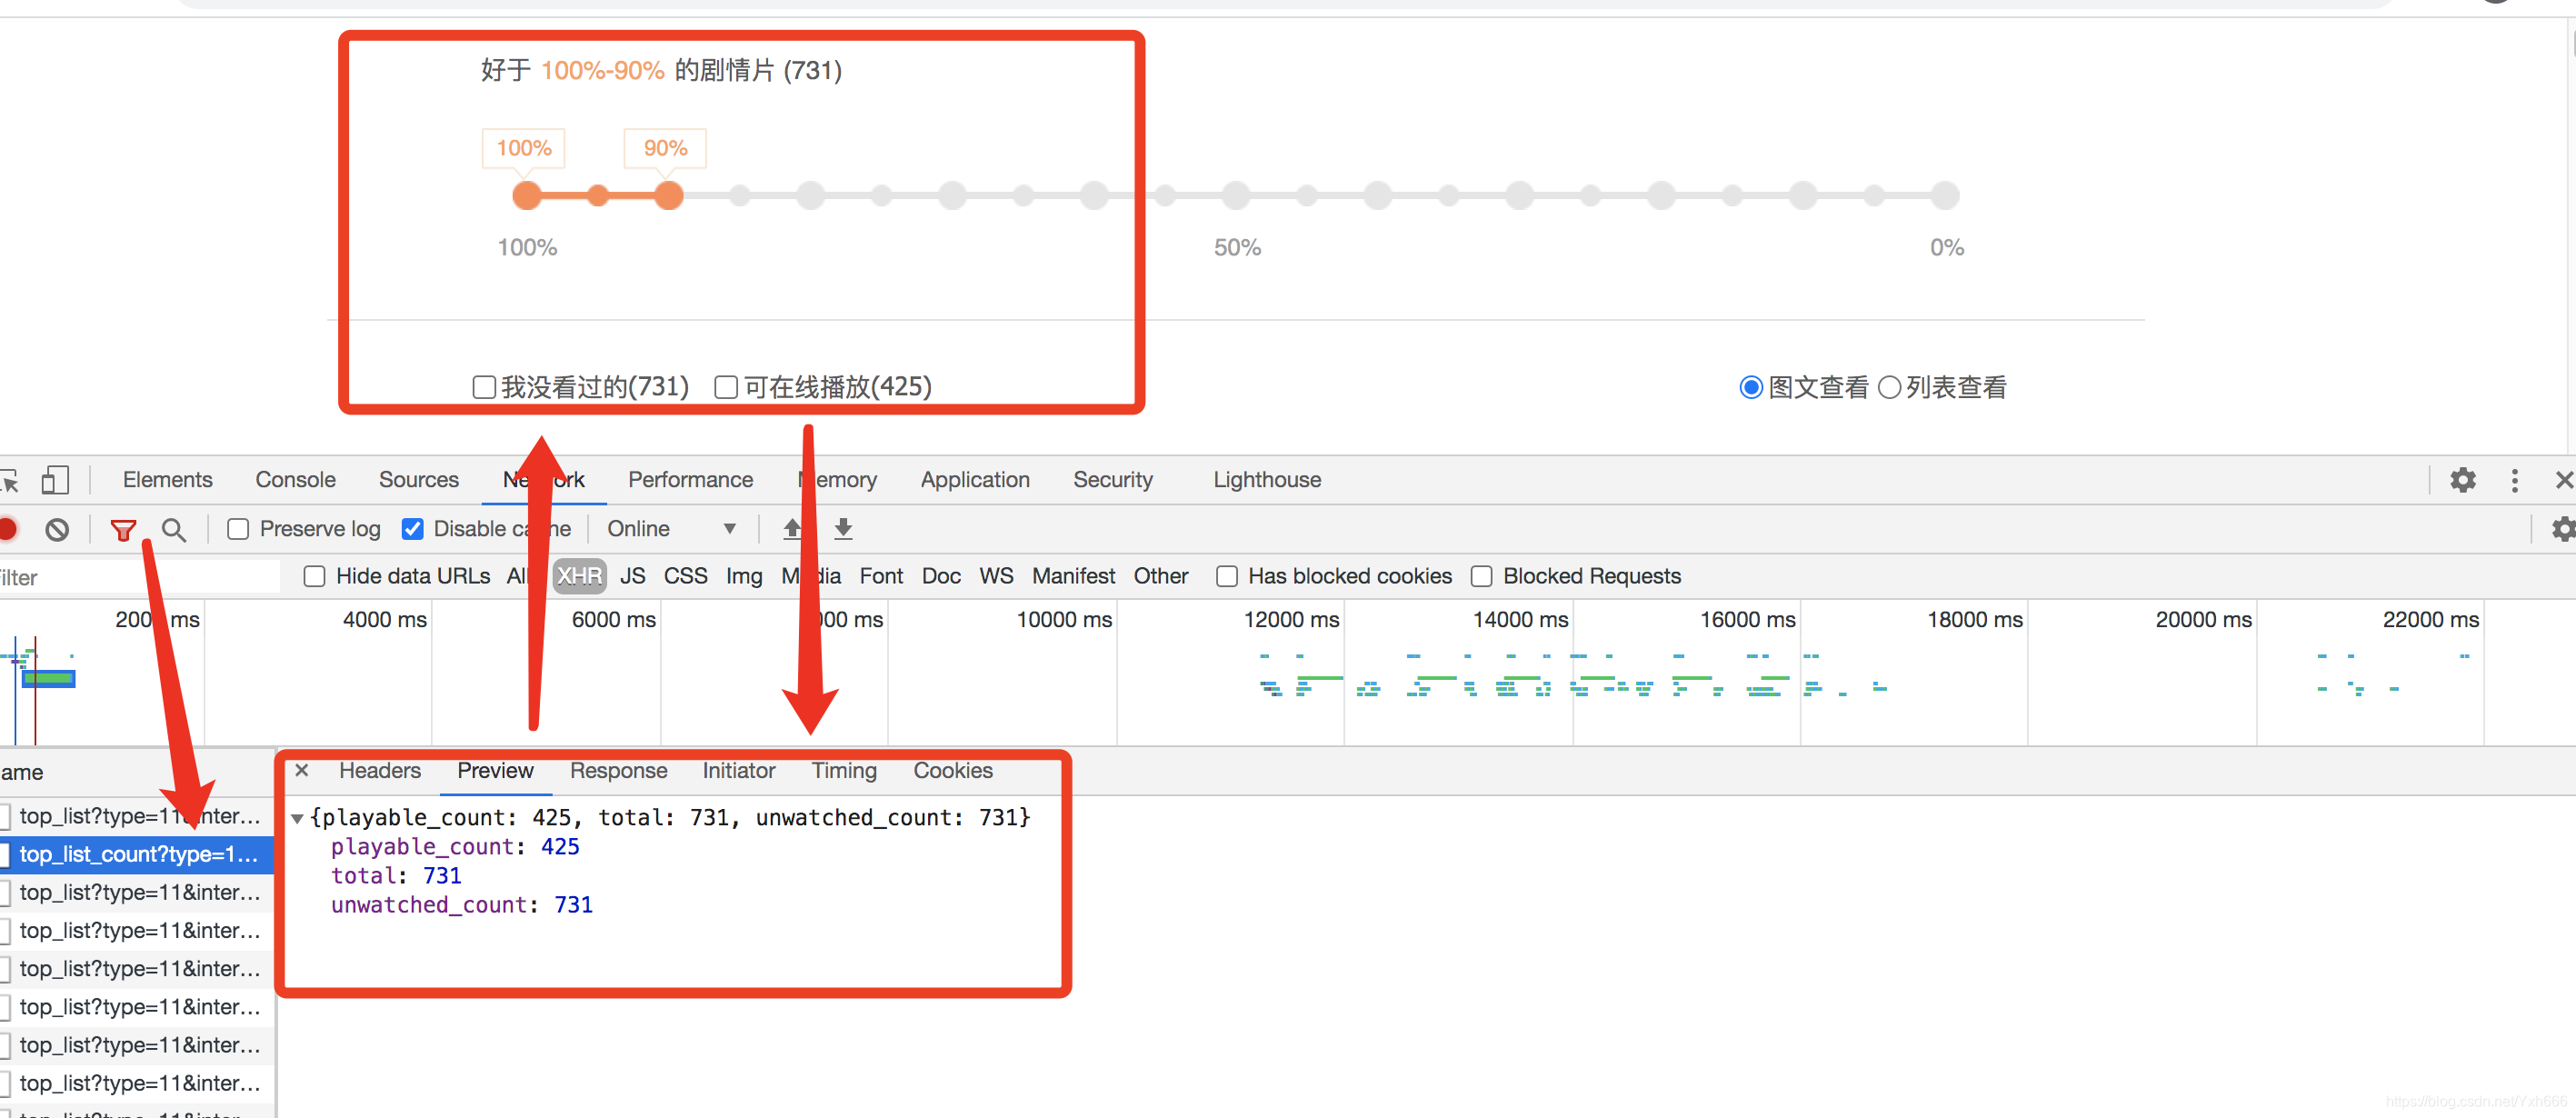Show the Cookies tab

(x=952, y=771)
